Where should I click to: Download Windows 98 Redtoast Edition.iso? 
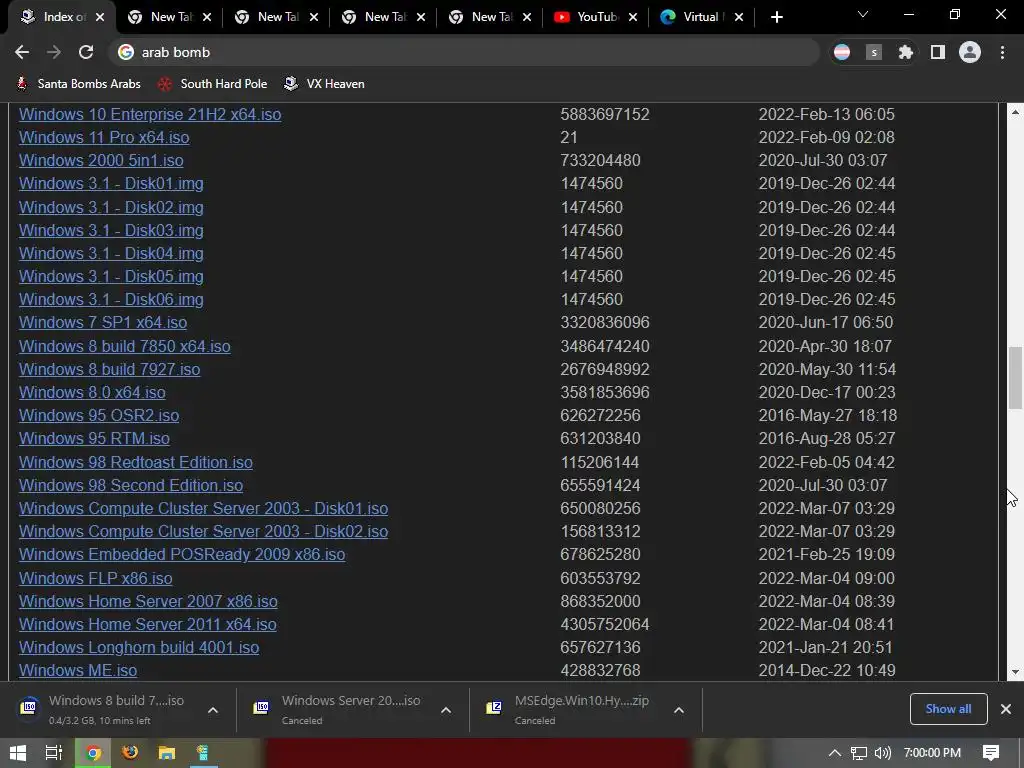click(136, 462)
